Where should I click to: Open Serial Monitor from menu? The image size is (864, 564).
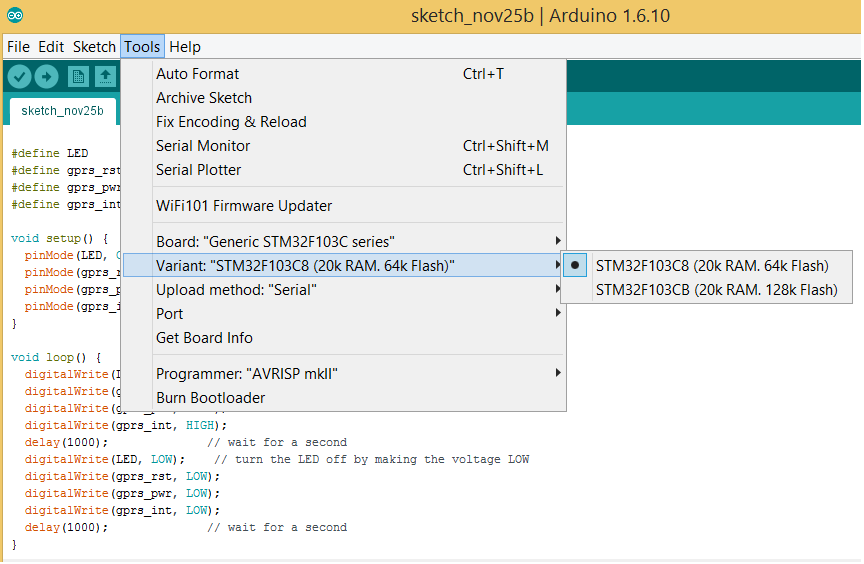pyautogui.click(x=344, y=146)
